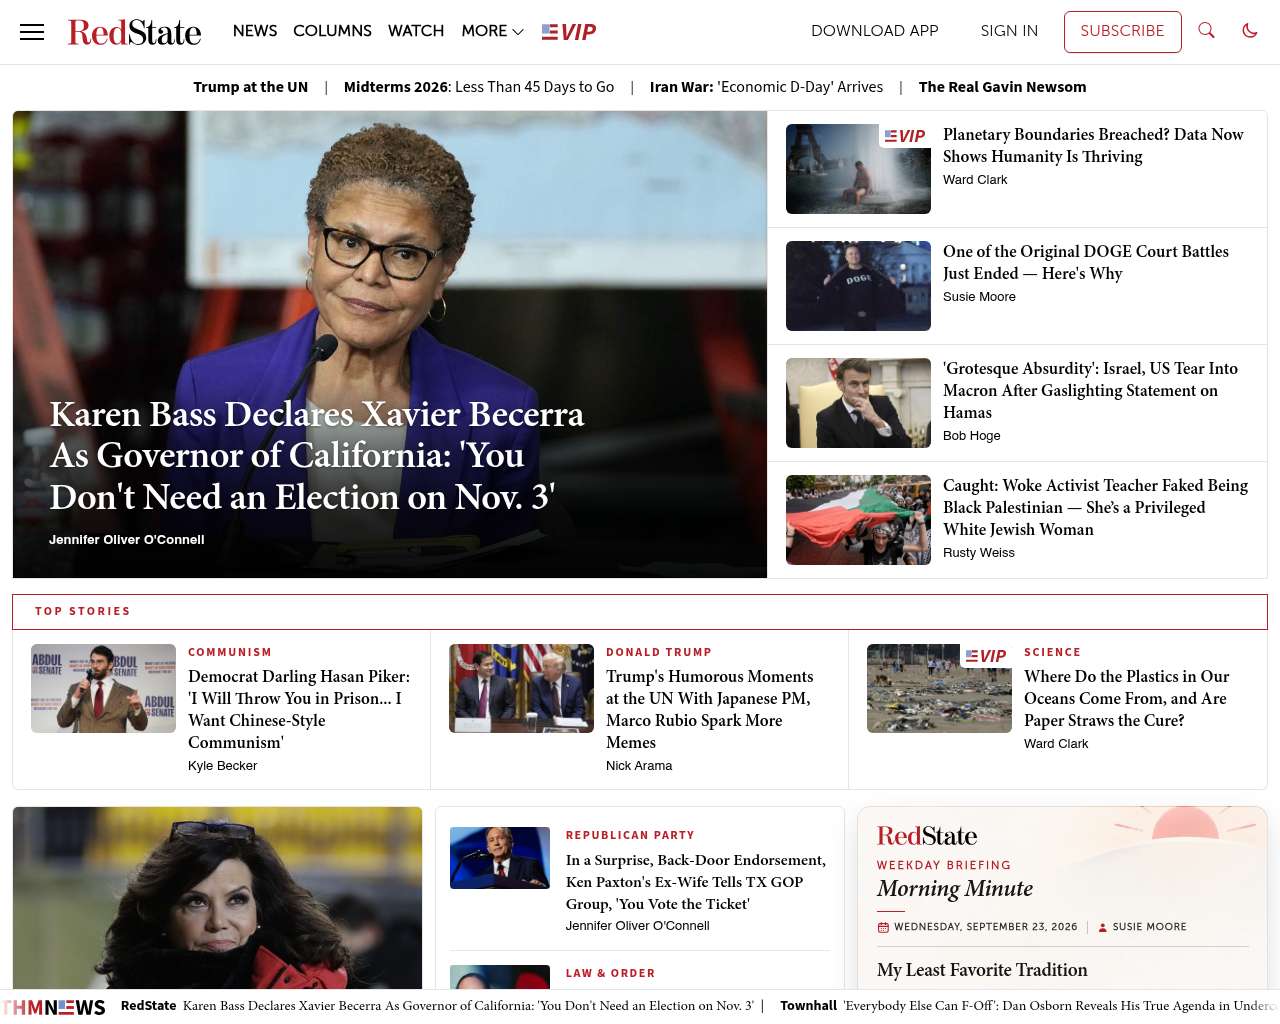Open the Macron thumbnail image
The width and height of the screenshot is (1280, 1024).
click(858, 403)
